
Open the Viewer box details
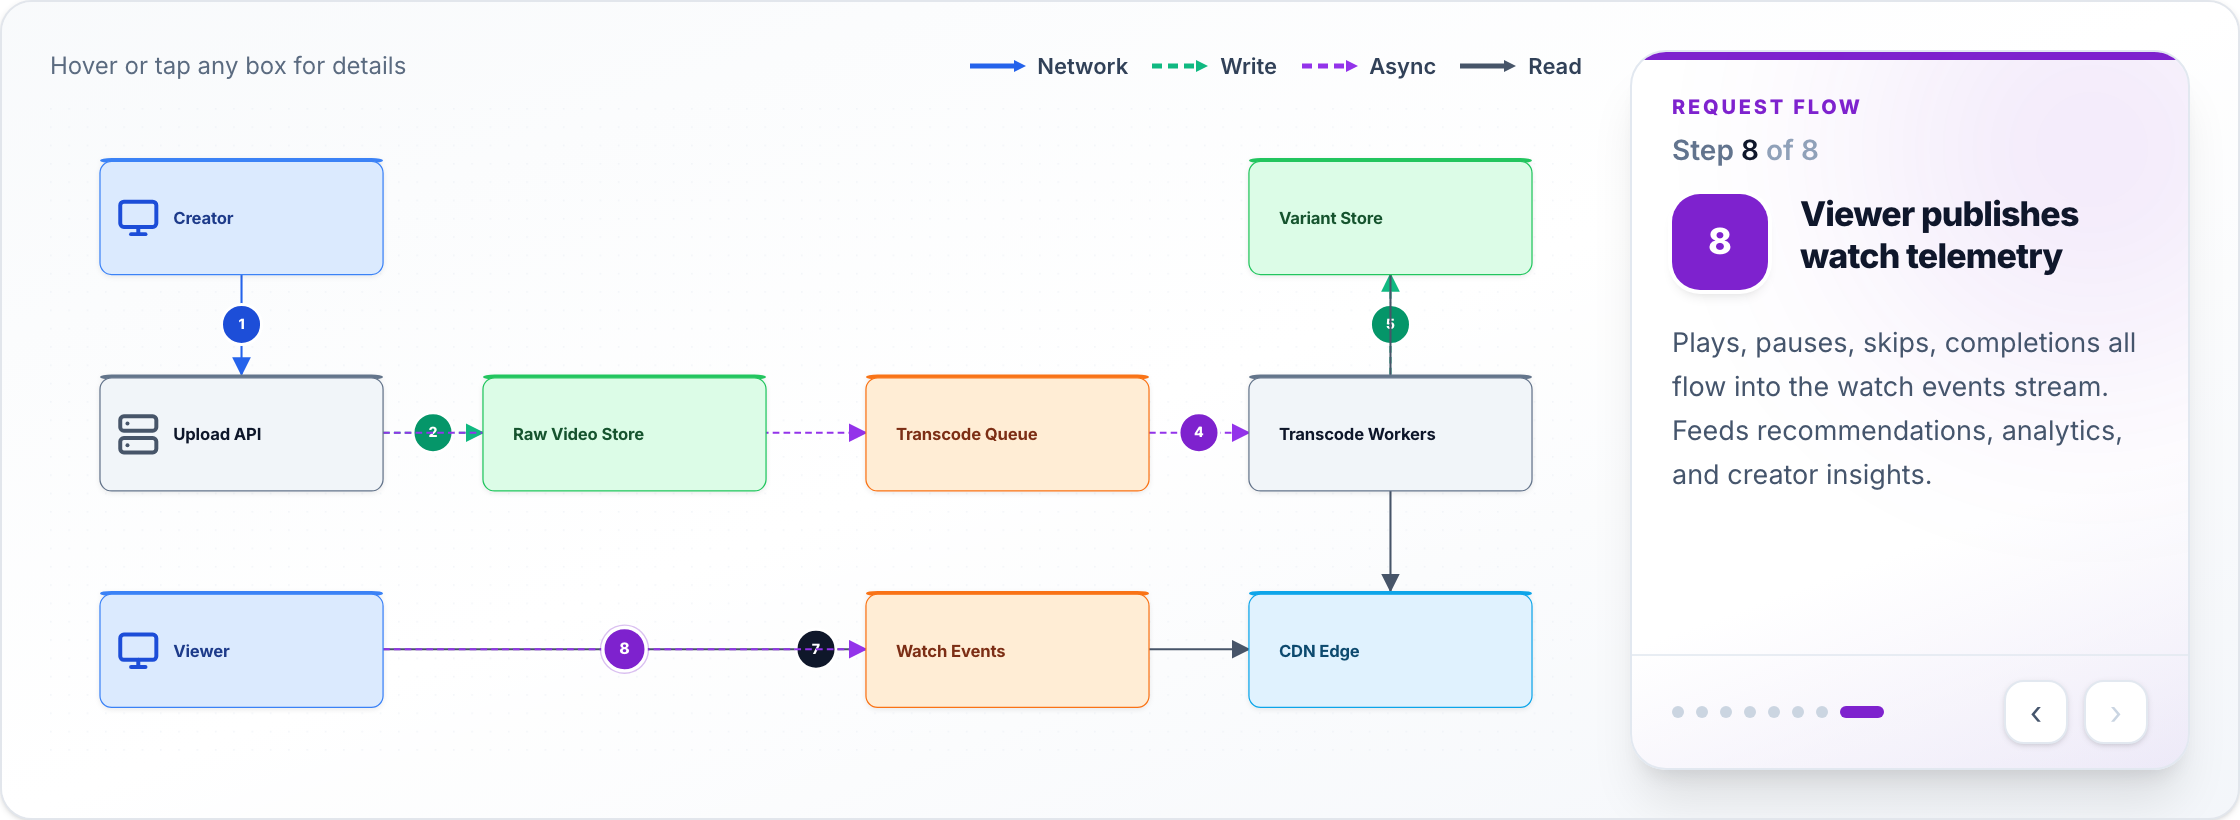pyautogui.click(x=241, y=650)
